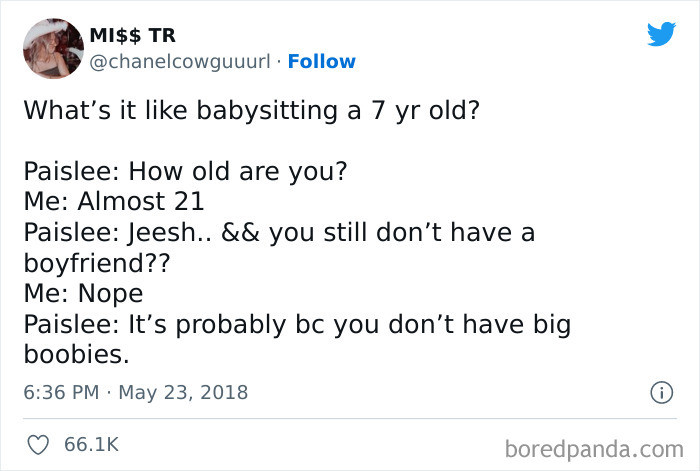The height and width of the screenshot is (471, 700).
Task: Click the May 23, 2018 date
Action: click(183, 392)
